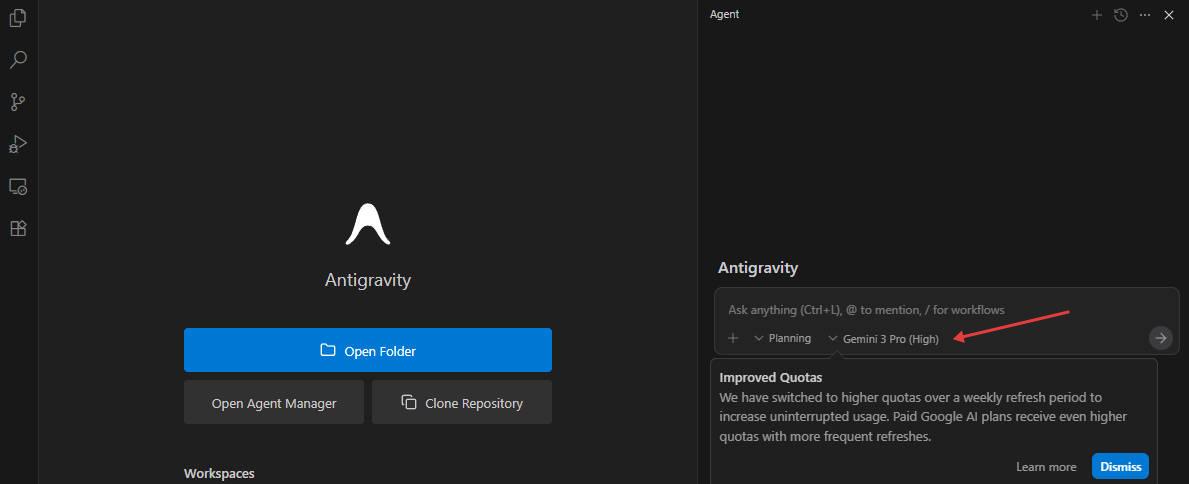
Task: Open the Remote Explorer view
Action: [x=18, y=186]
